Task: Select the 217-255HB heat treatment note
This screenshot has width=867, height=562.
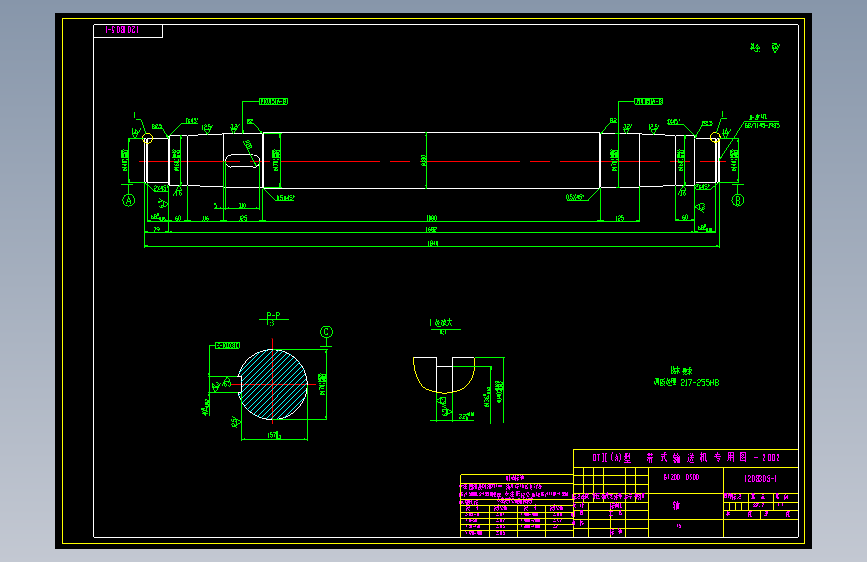Action: [x=686, y=382]
